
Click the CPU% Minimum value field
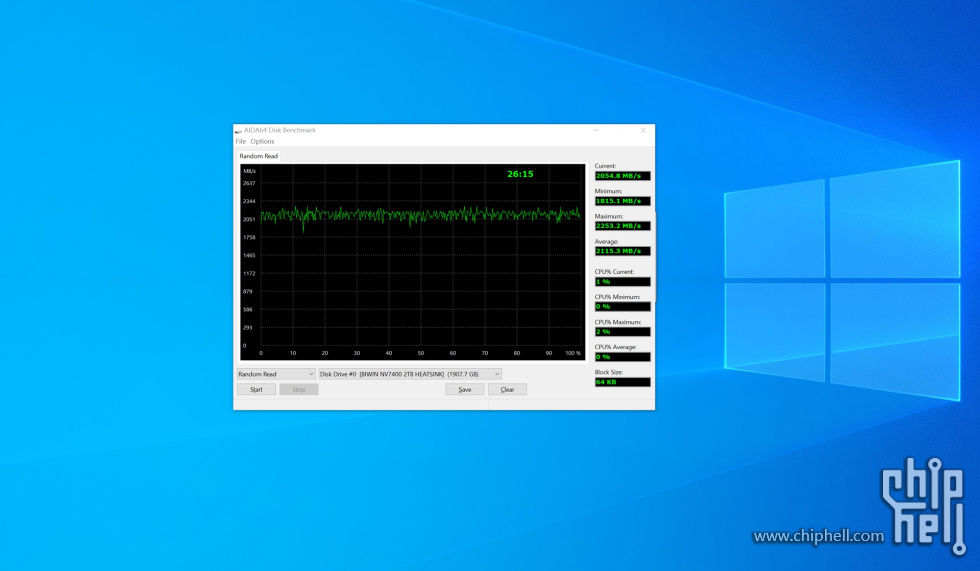coord(622,307)
